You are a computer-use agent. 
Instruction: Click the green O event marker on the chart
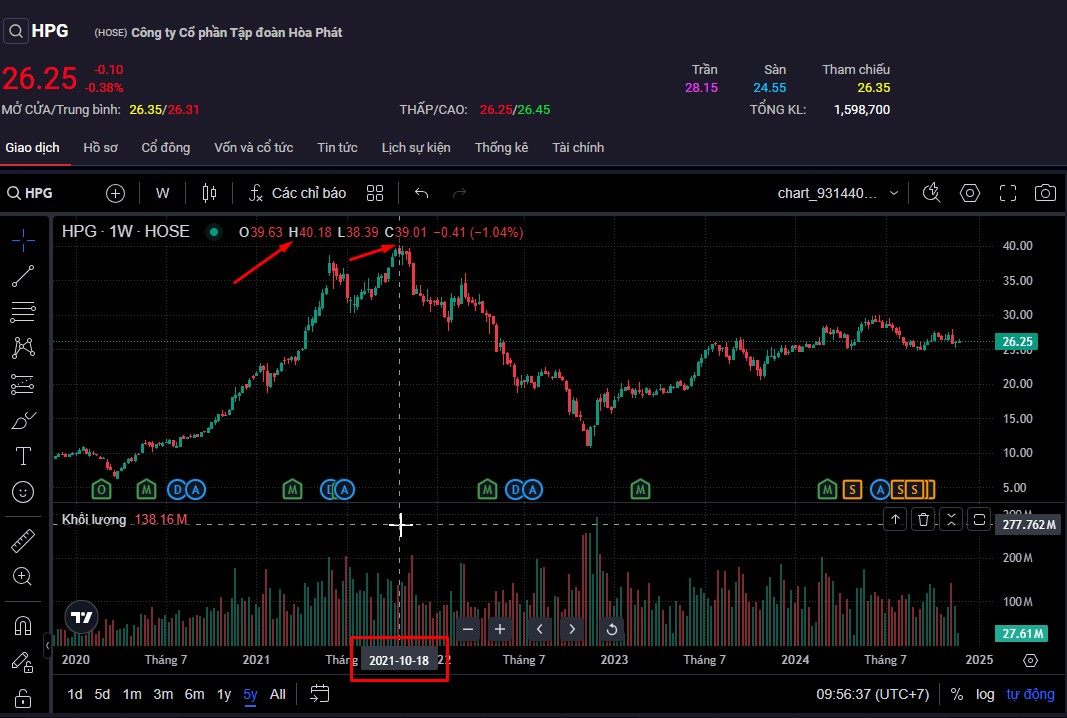[x=101, y=489]
